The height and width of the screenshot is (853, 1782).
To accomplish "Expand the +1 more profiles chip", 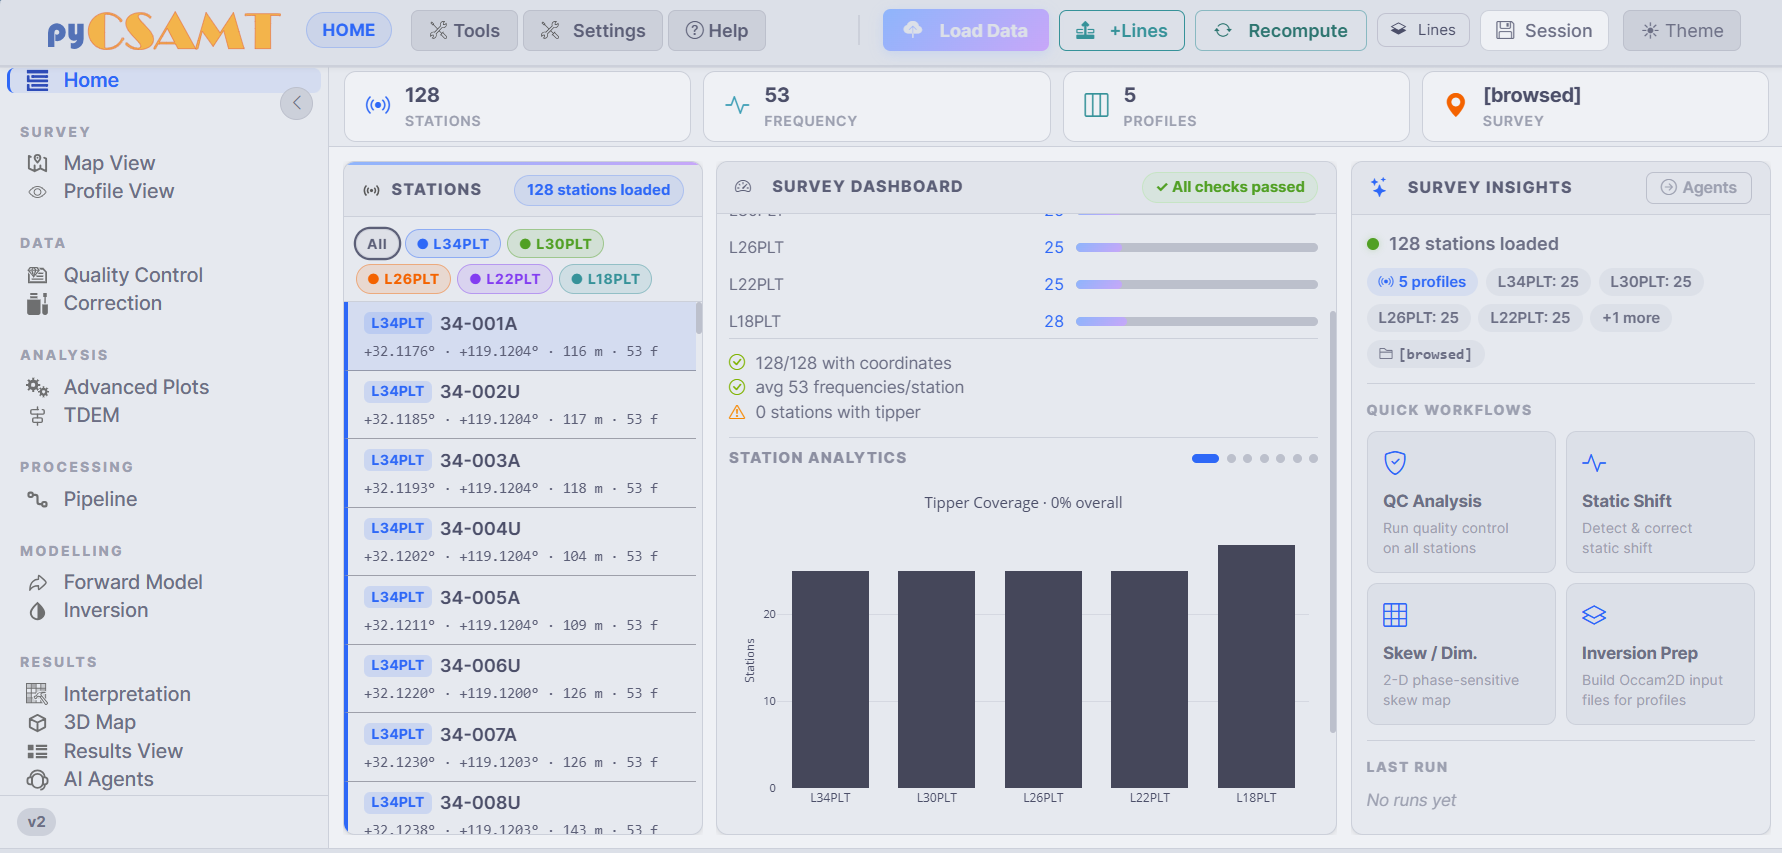I will [x=1630, y=318].
